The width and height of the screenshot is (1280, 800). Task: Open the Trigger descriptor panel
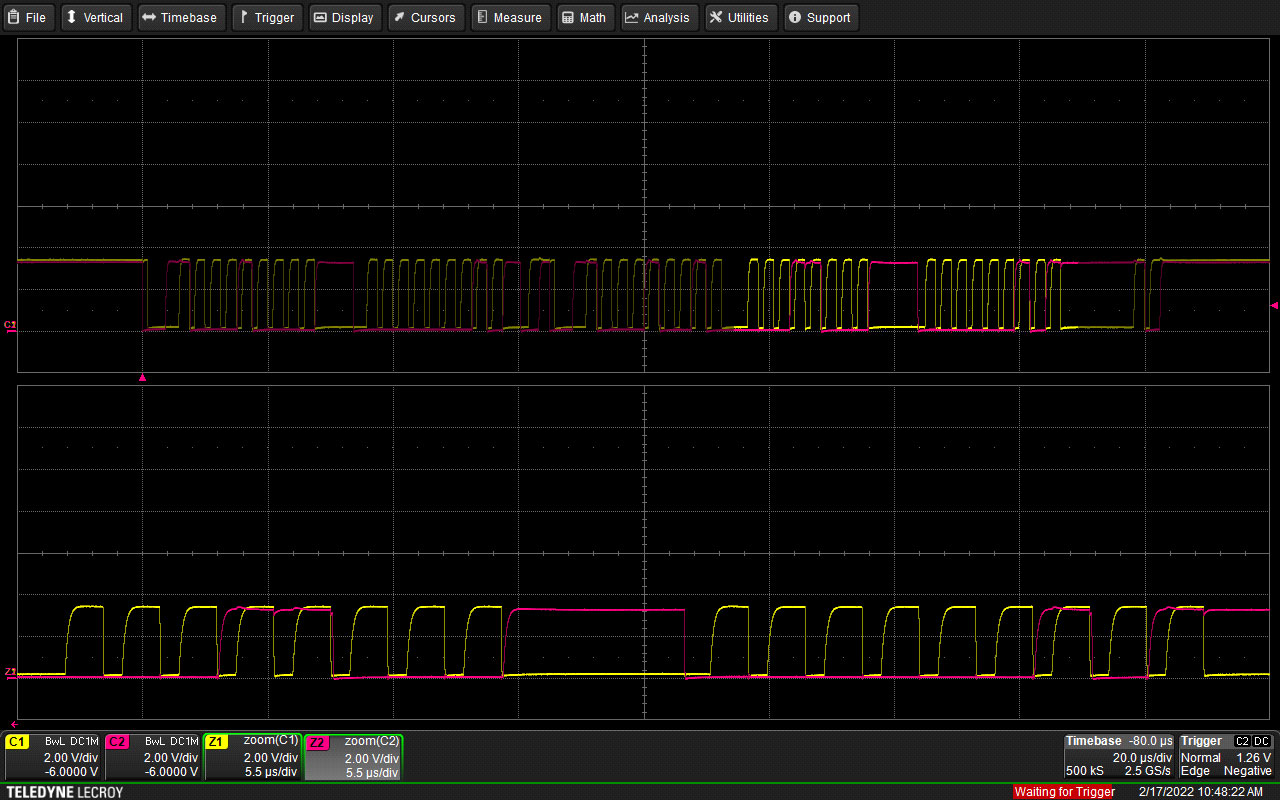coord(1226,756)
